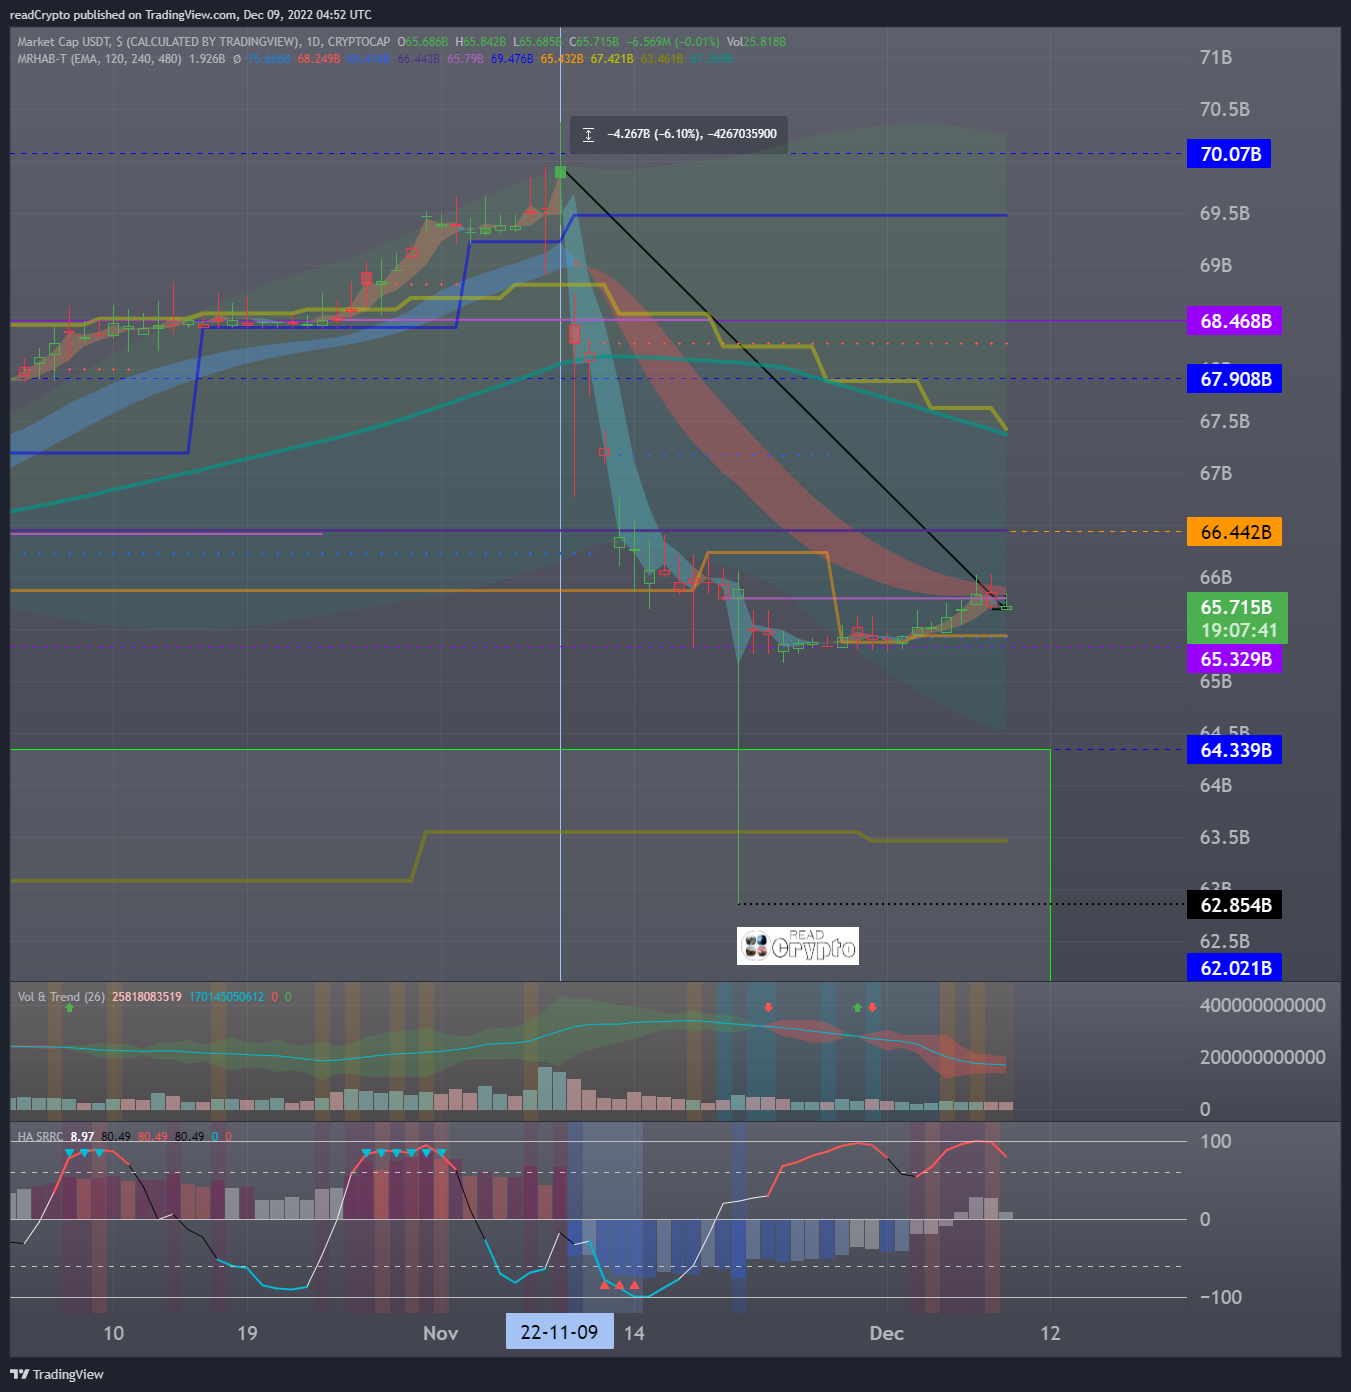Click the O65.686B open value
The width and height of the screenshot is (1351, 1392).
[423, 42]
